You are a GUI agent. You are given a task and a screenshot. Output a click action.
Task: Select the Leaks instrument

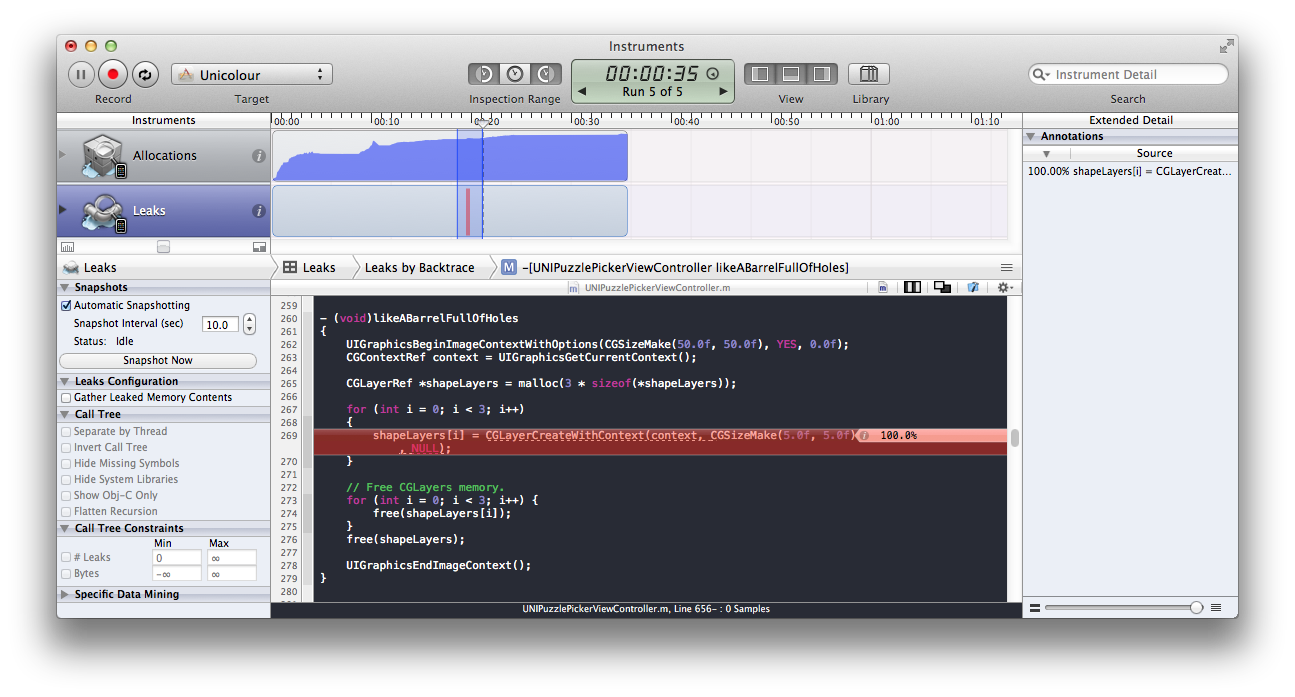click(164, 211)
